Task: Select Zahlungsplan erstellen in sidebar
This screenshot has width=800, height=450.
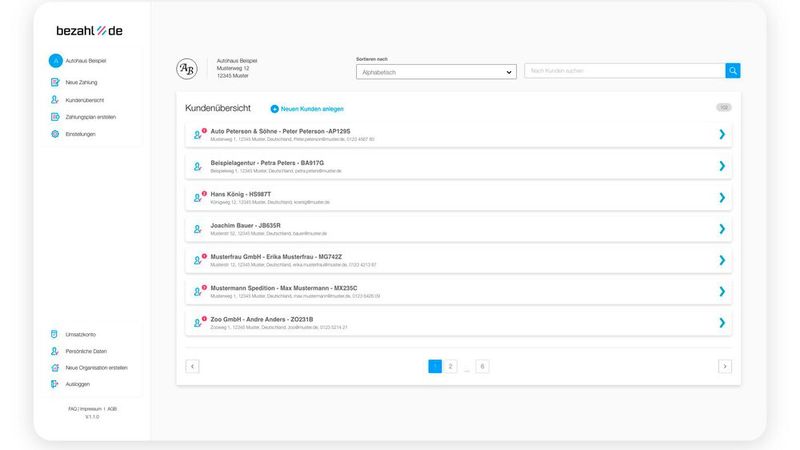Action: click(x=90, y=117)
